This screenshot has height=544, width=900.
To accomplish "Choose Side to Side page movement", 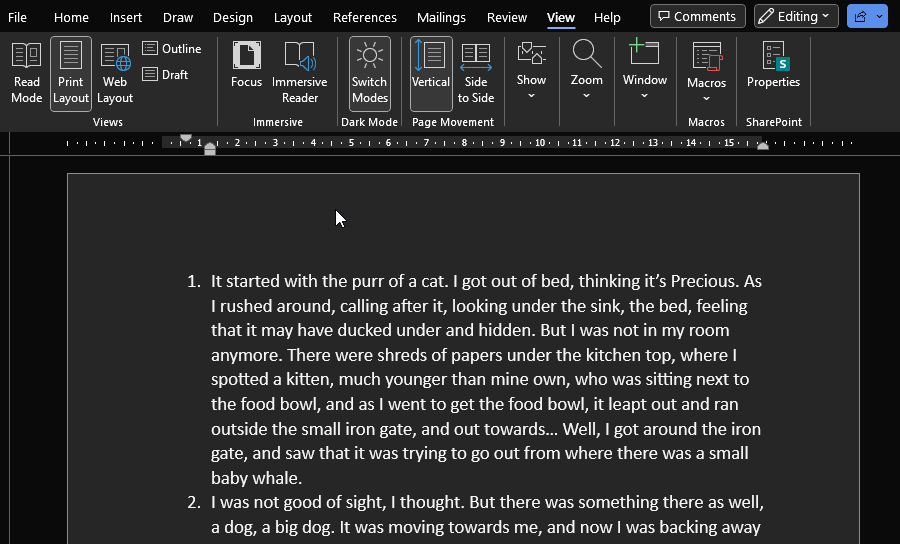I will (x=476, y=73).
